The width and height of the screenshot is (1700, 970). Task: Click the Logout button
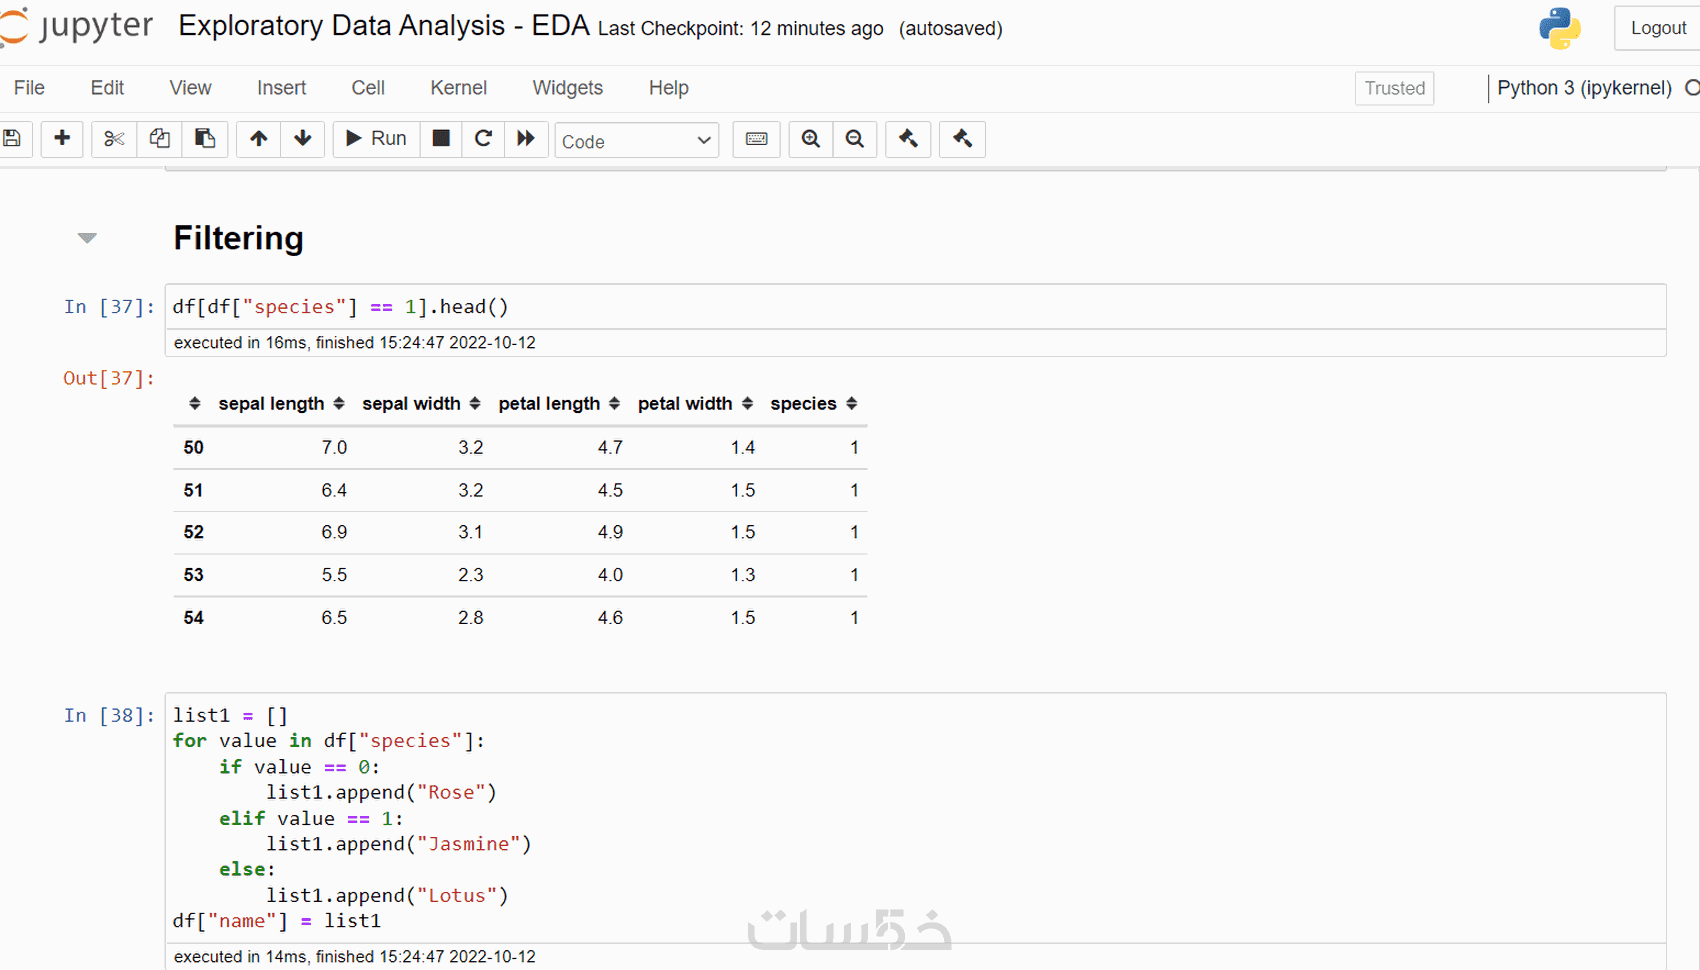[1657, 28]
